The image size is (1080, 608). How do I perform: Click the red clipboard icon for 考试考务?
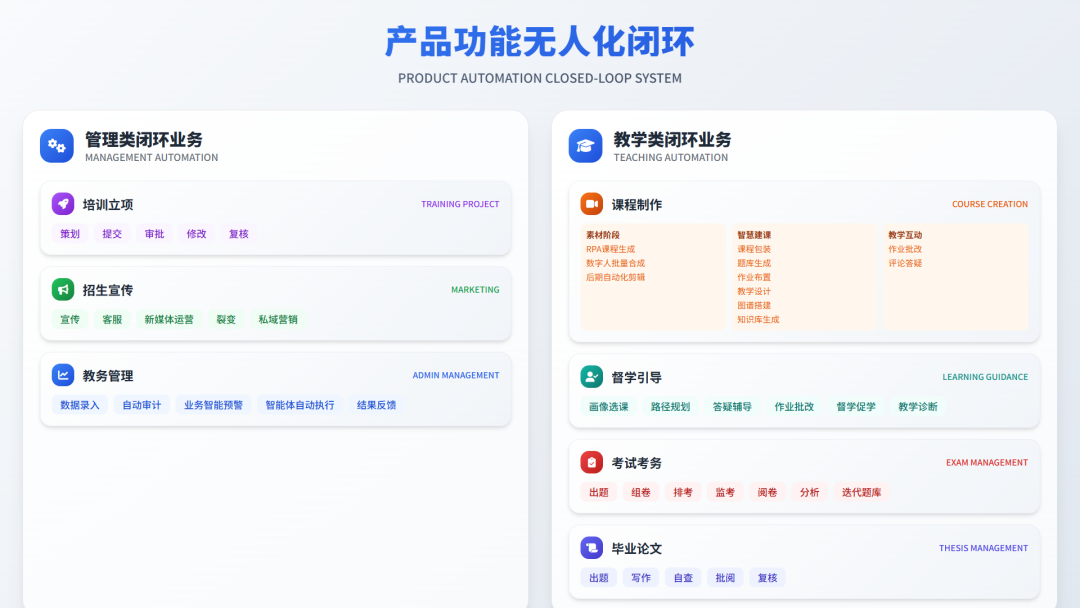[592, 463]
